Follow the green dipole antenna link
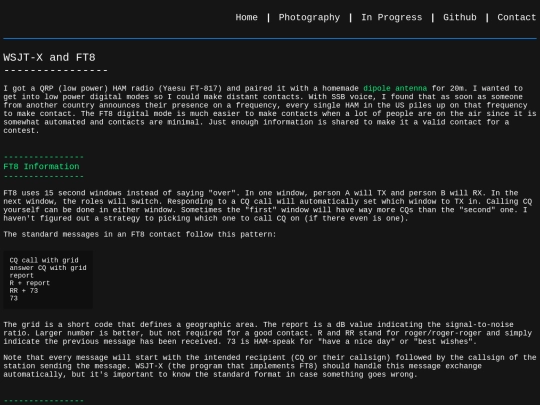This screenshot has width=540, height=405. pyautogui.click(x=395, y=88)
